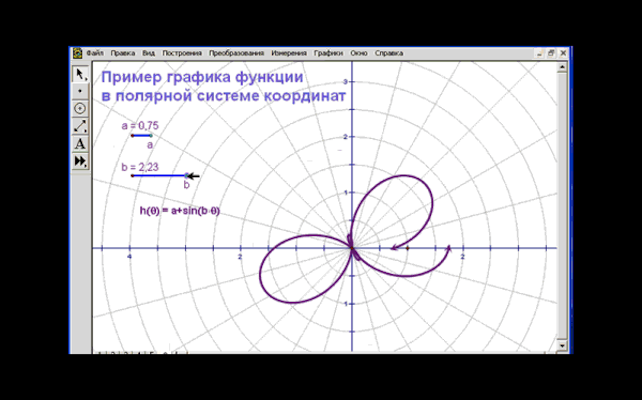Click the left fixed endpoint of slider b
Screen dimensions: 642x400
point(132,176)
